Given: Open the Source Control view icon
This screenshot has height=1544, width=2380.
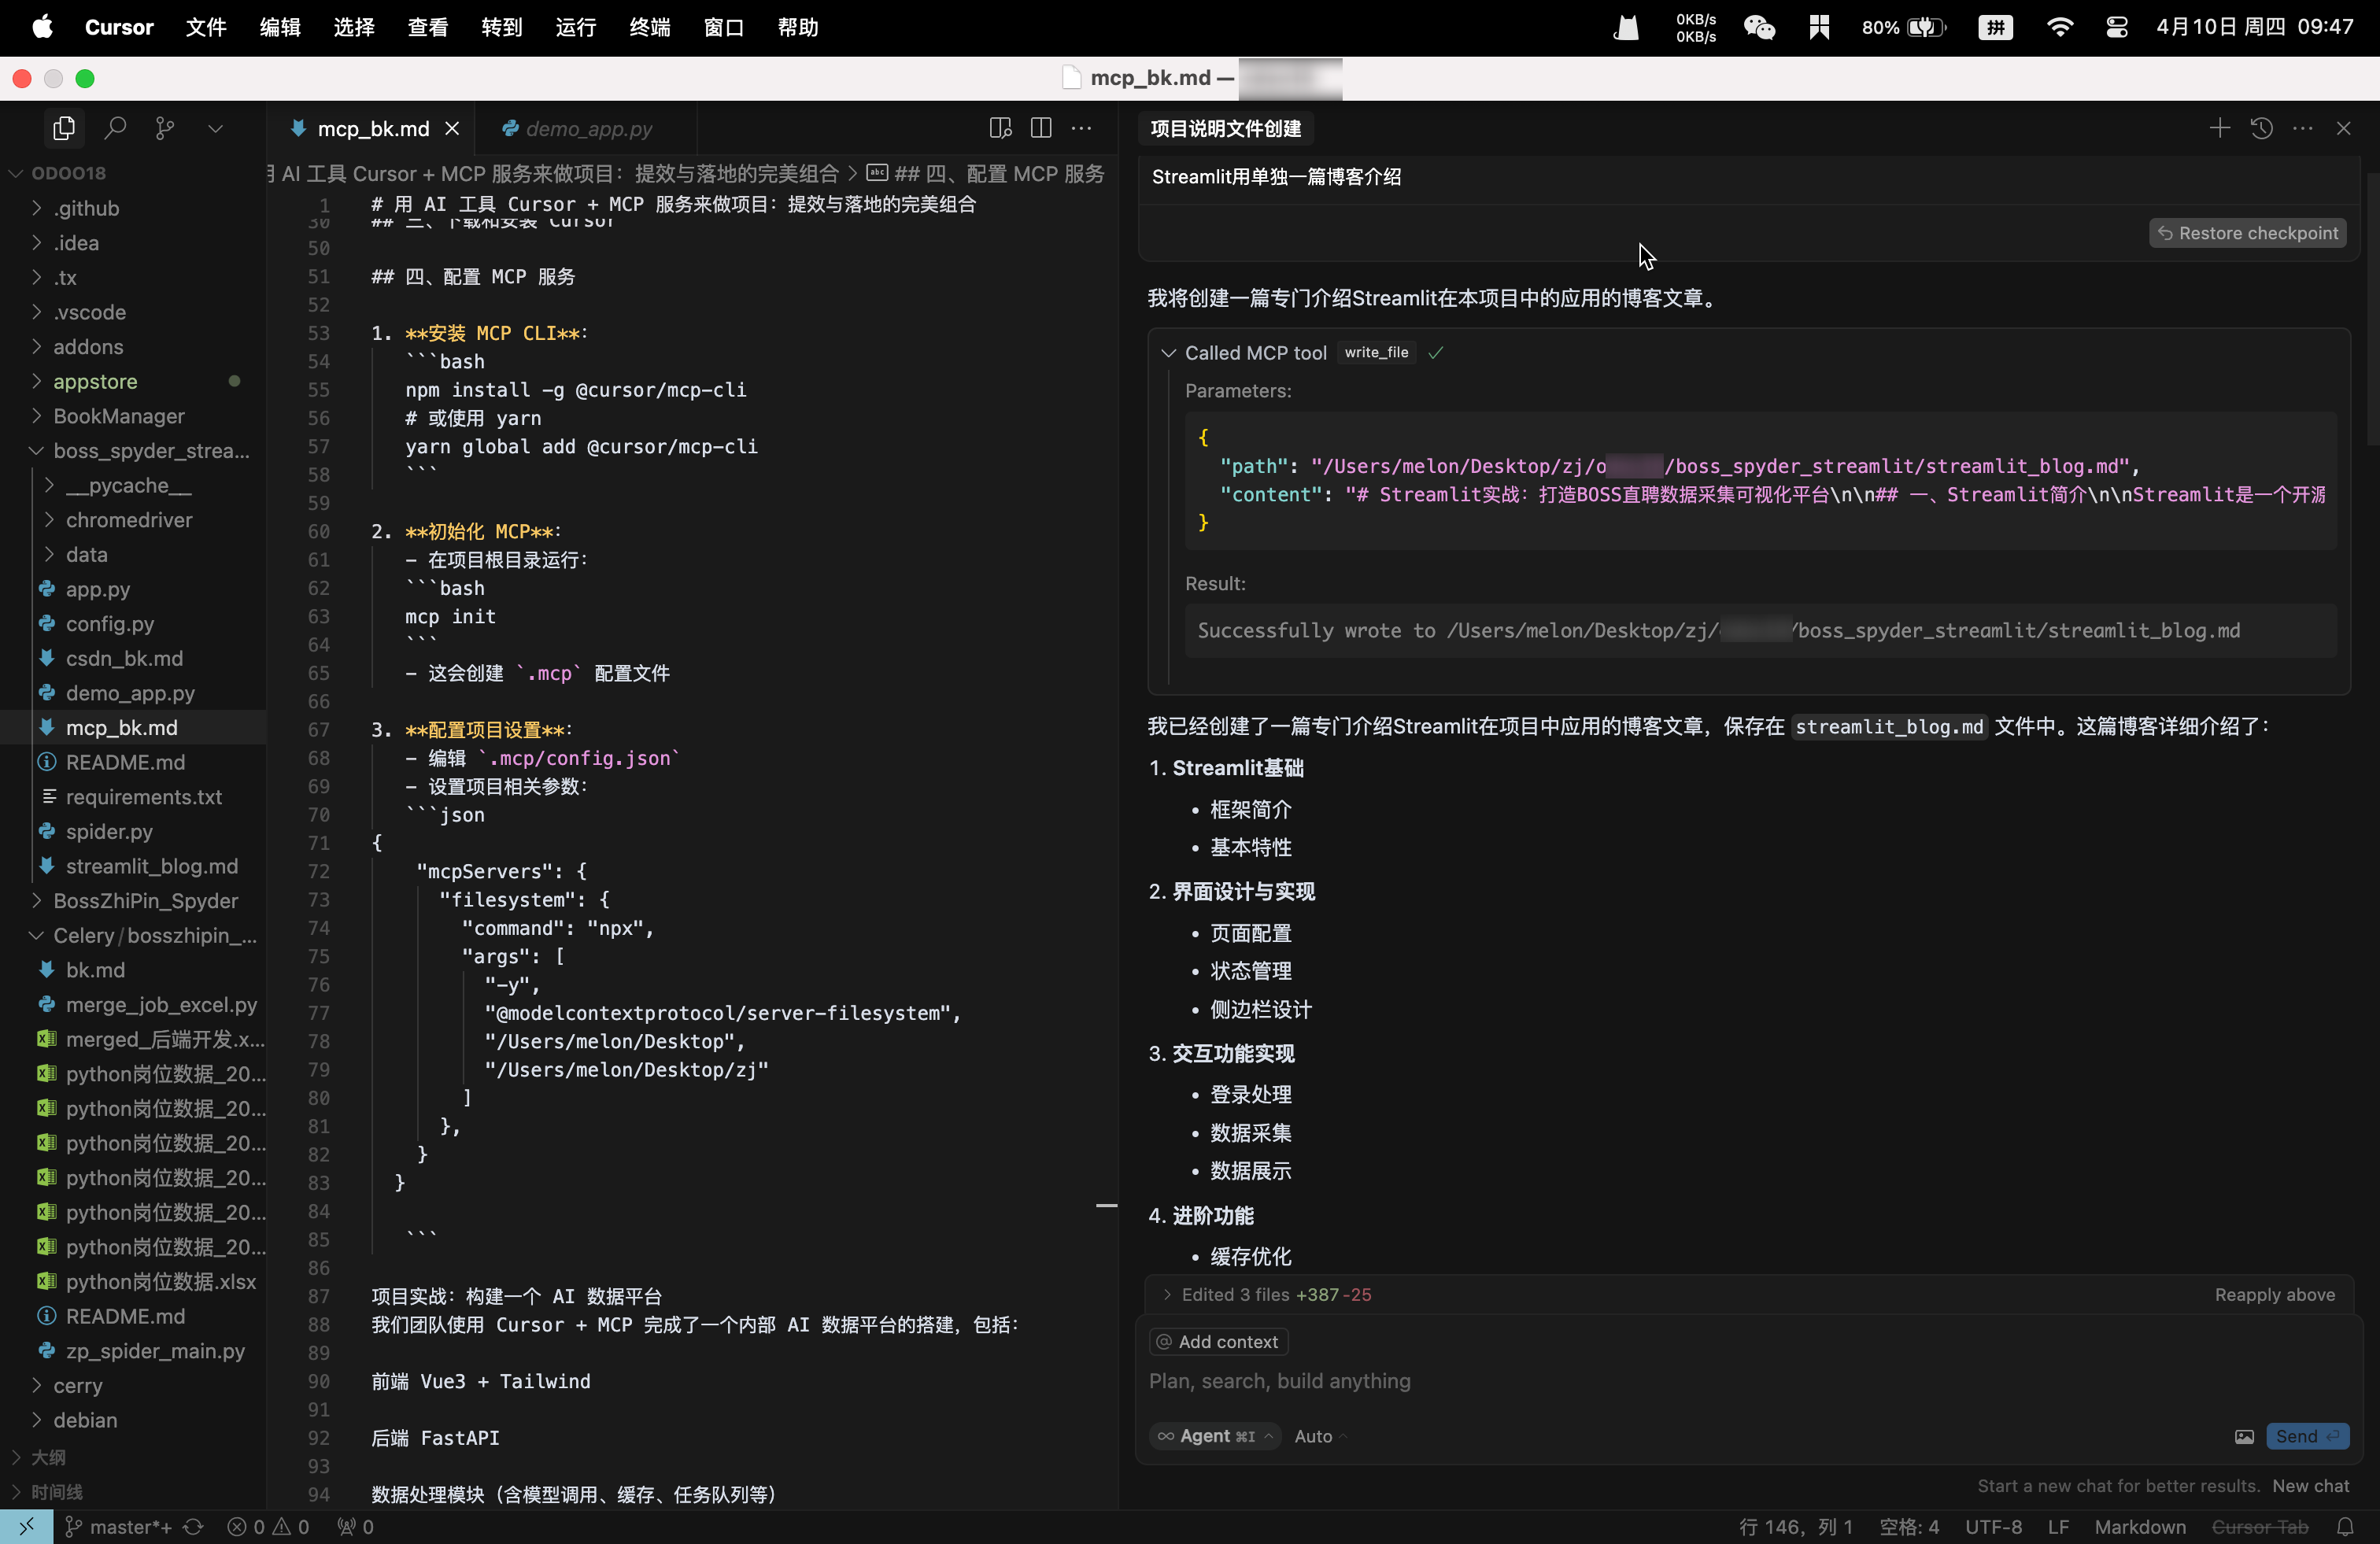Looking at the screenshot, I should 164,128.
